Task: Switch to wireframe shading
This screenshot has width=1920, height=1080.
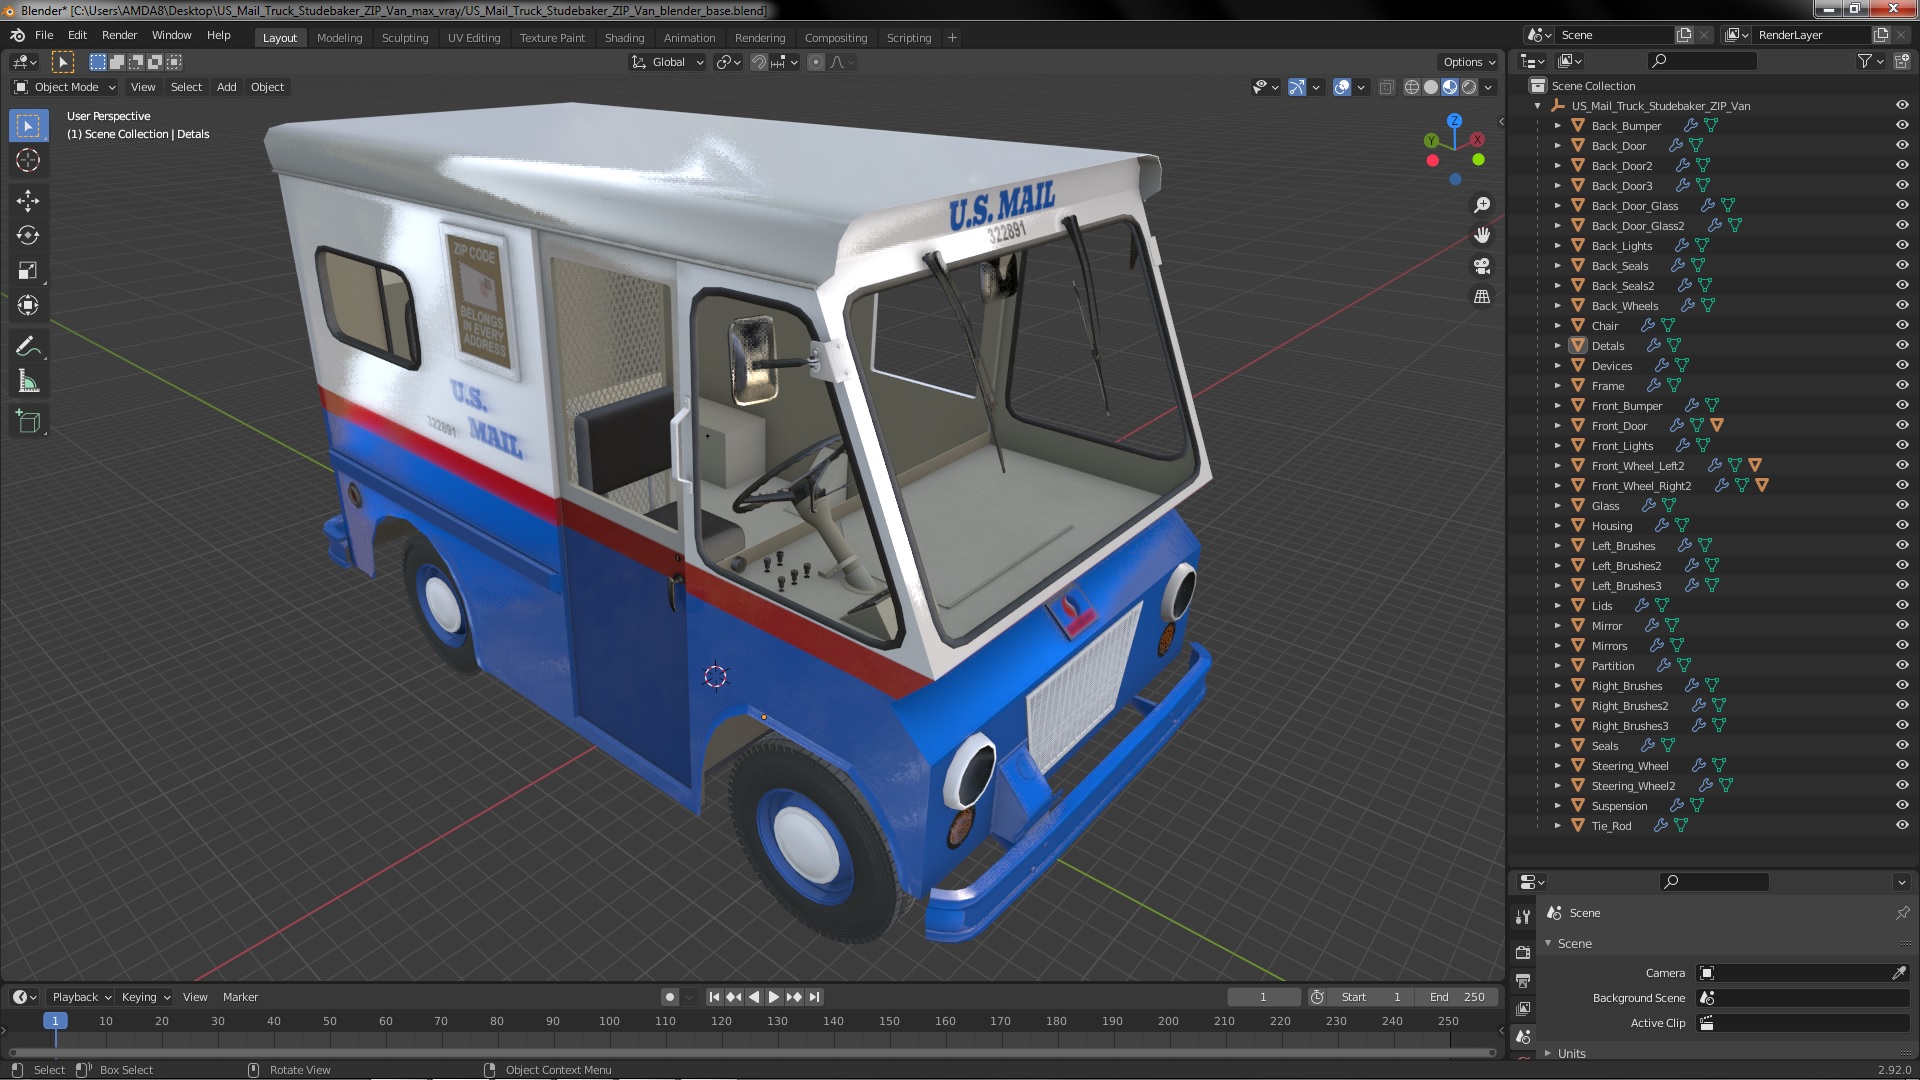Action: [x=1411, y=88]
